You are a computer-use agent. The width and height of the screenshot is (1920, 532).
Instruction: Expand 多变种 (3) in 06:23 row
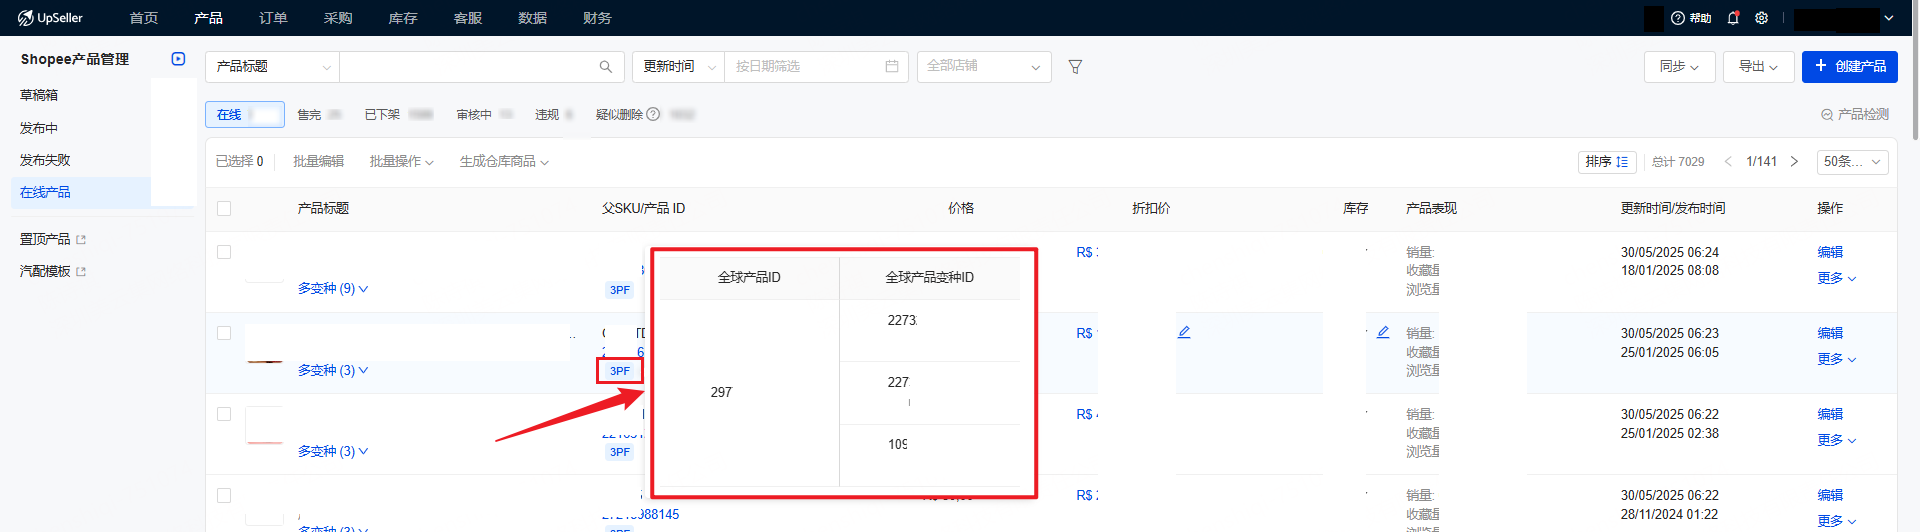[x=333, y=370]
